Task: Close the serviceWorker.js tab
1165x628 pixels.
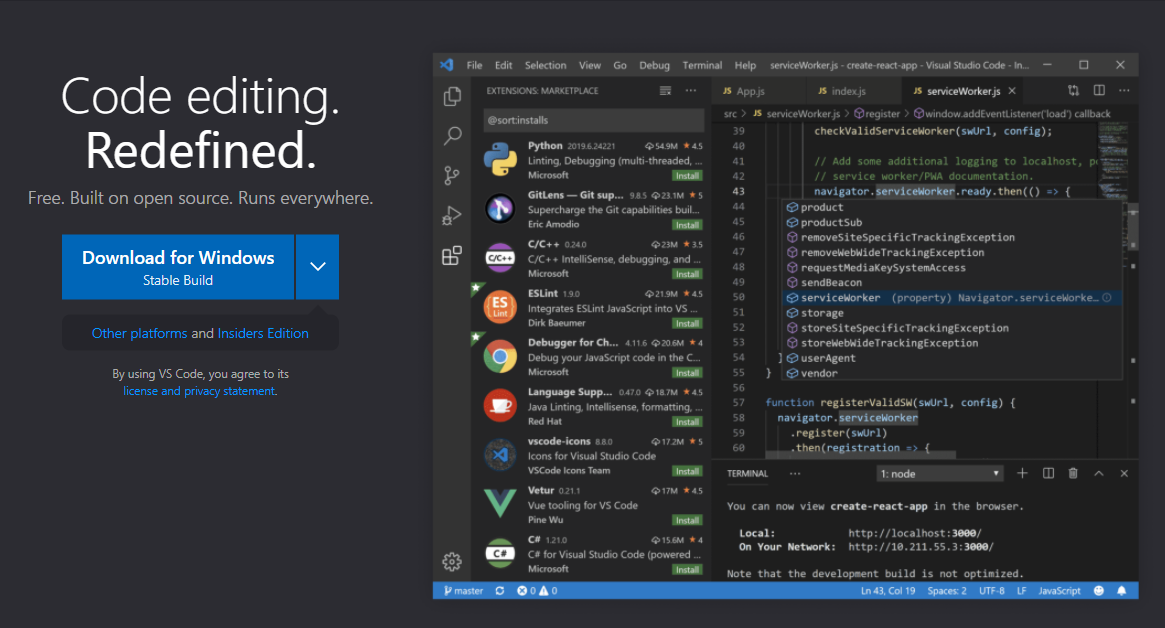Action: tap(1012, 91)
